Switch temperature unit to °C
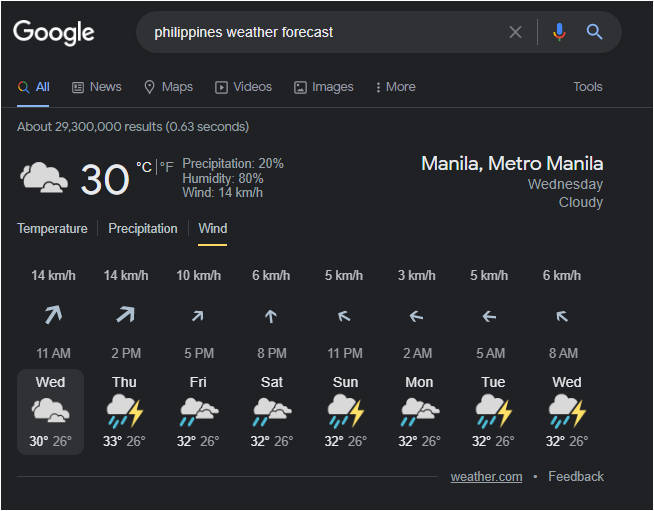654x511 pixels. tap(144, 167)
